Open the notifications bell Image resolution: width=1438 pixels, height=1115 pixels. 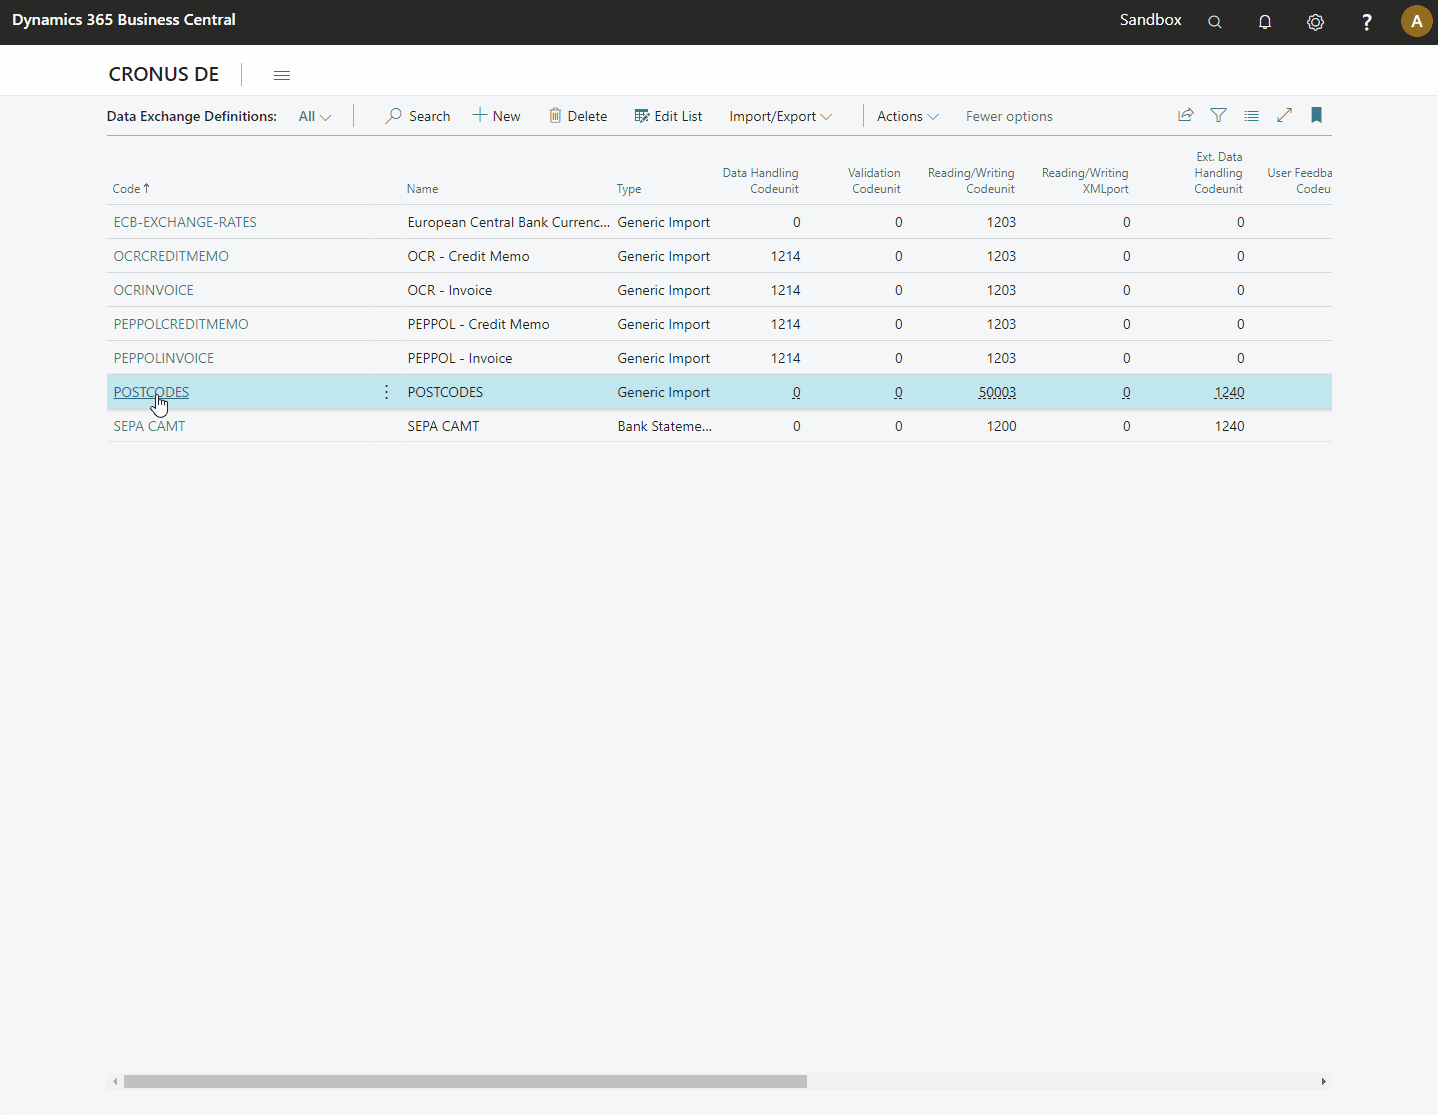click(1265, 22)
